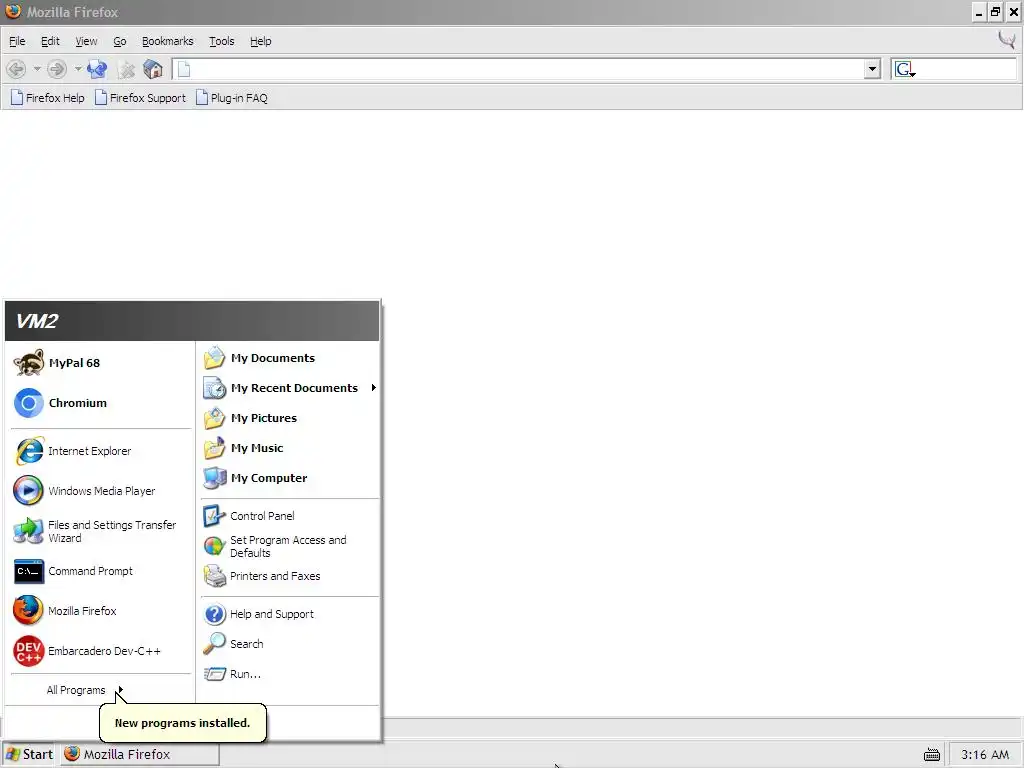1024x768 pixels.
Task: Expand My Recent Documents submenu
Action: tap(289, 388)
